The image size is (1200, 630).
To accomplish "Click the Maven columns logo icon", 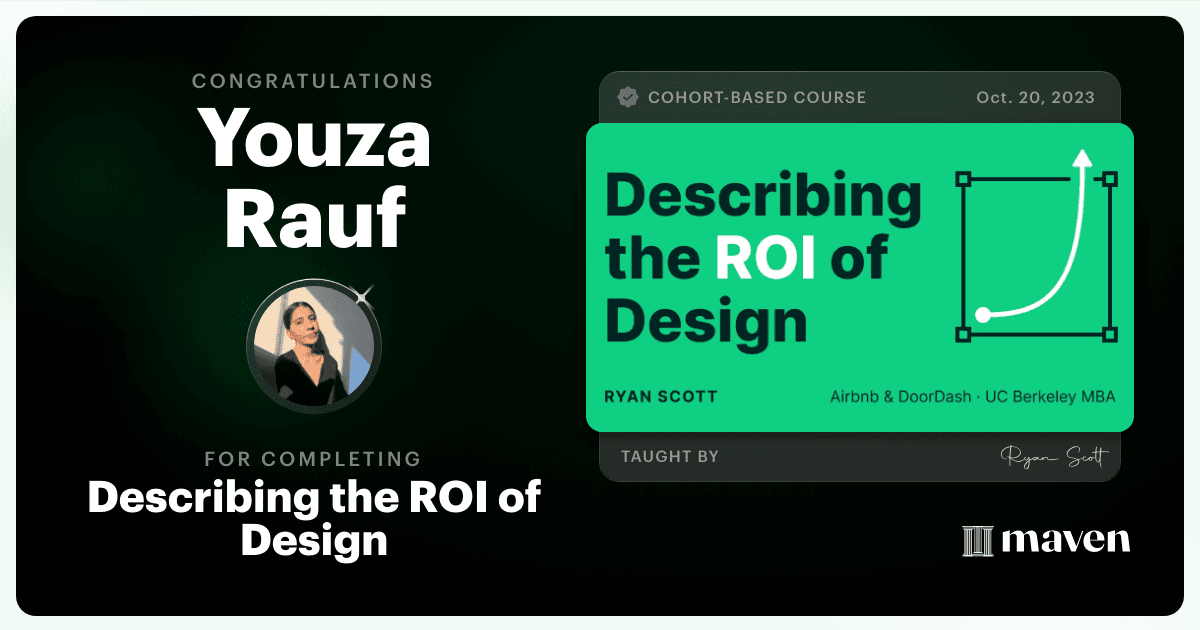I will coord(977,540).
